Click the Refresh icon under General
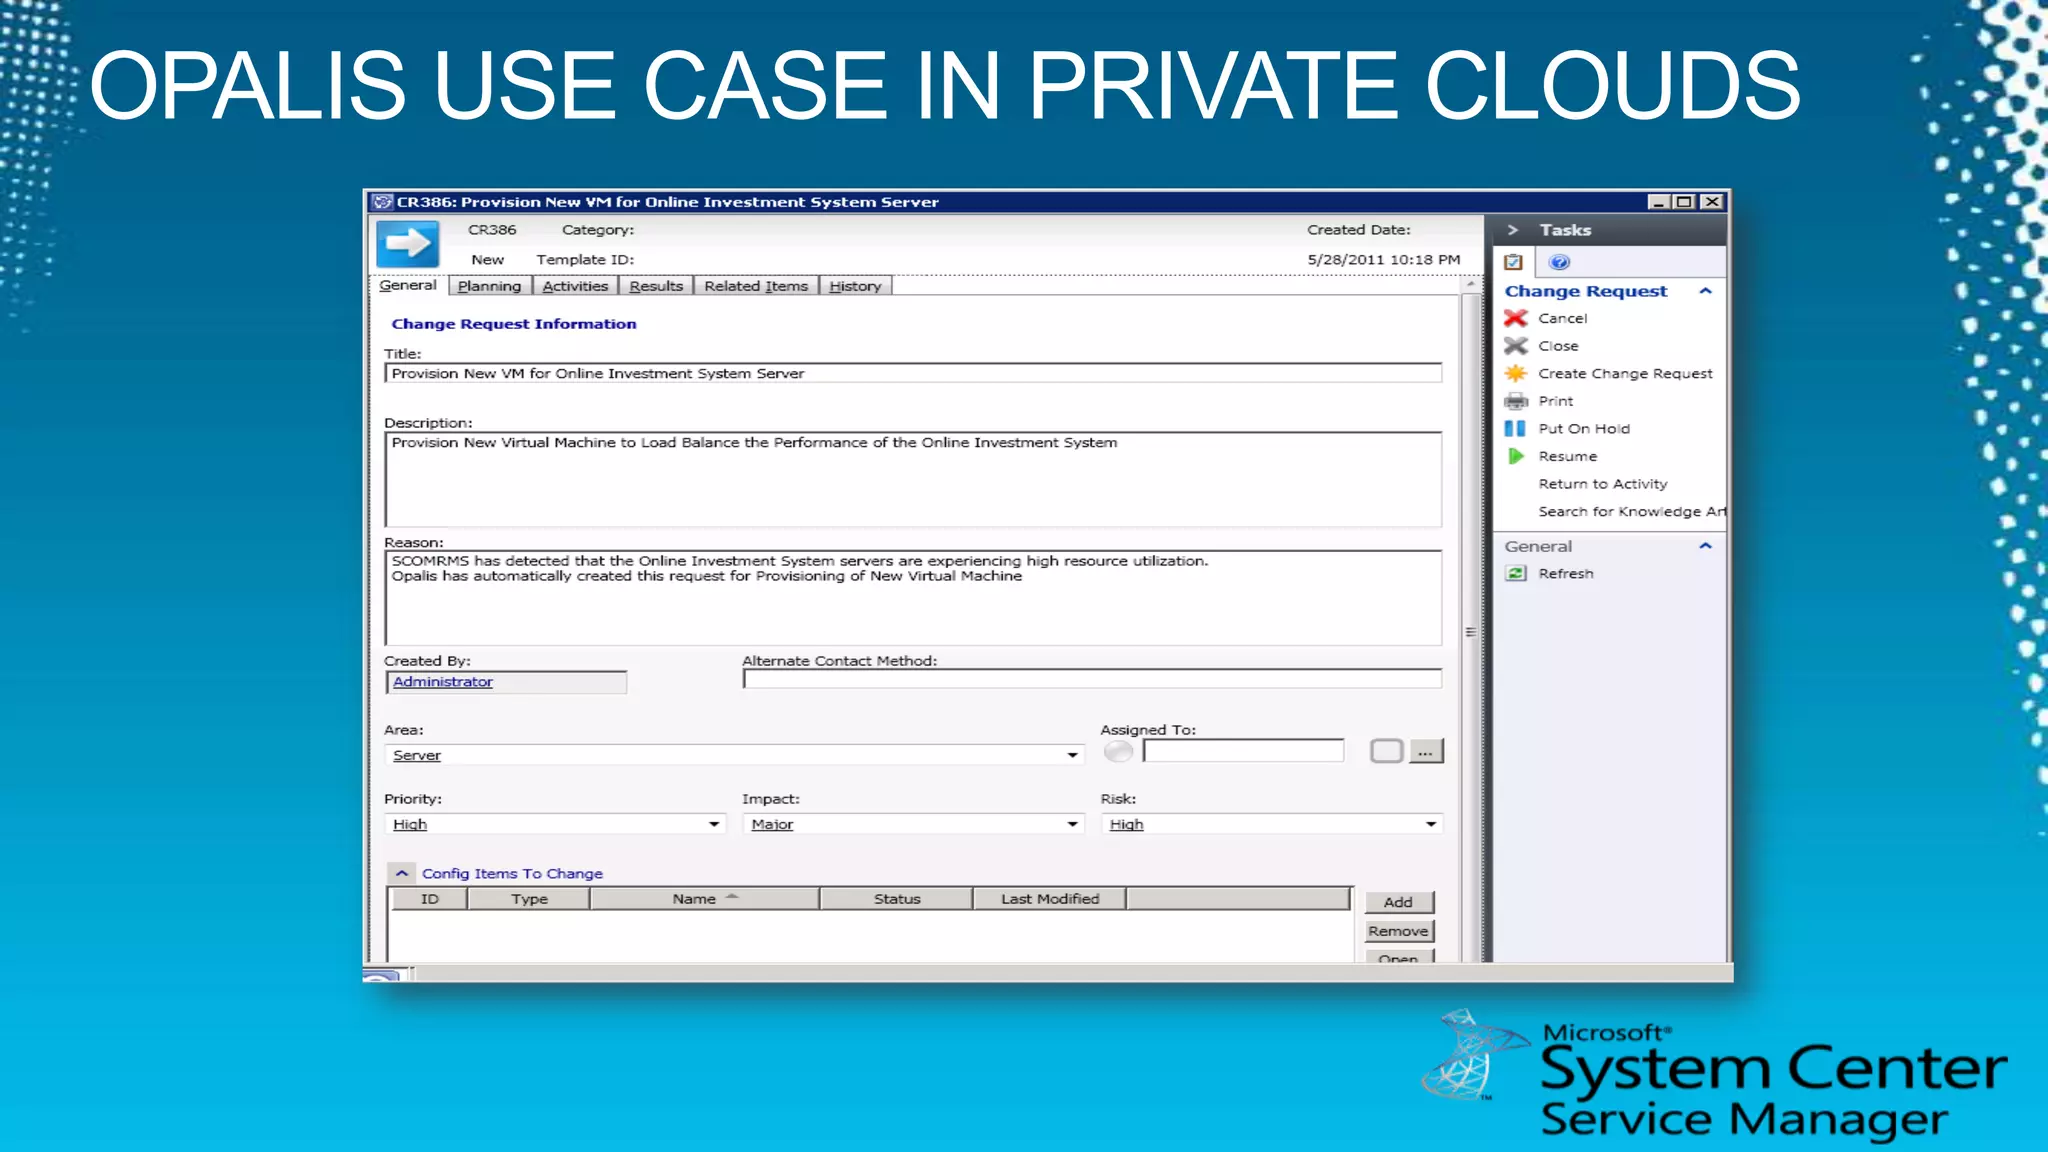This screenshot has width=2048, height=1152. click(x=1516, y=573)
